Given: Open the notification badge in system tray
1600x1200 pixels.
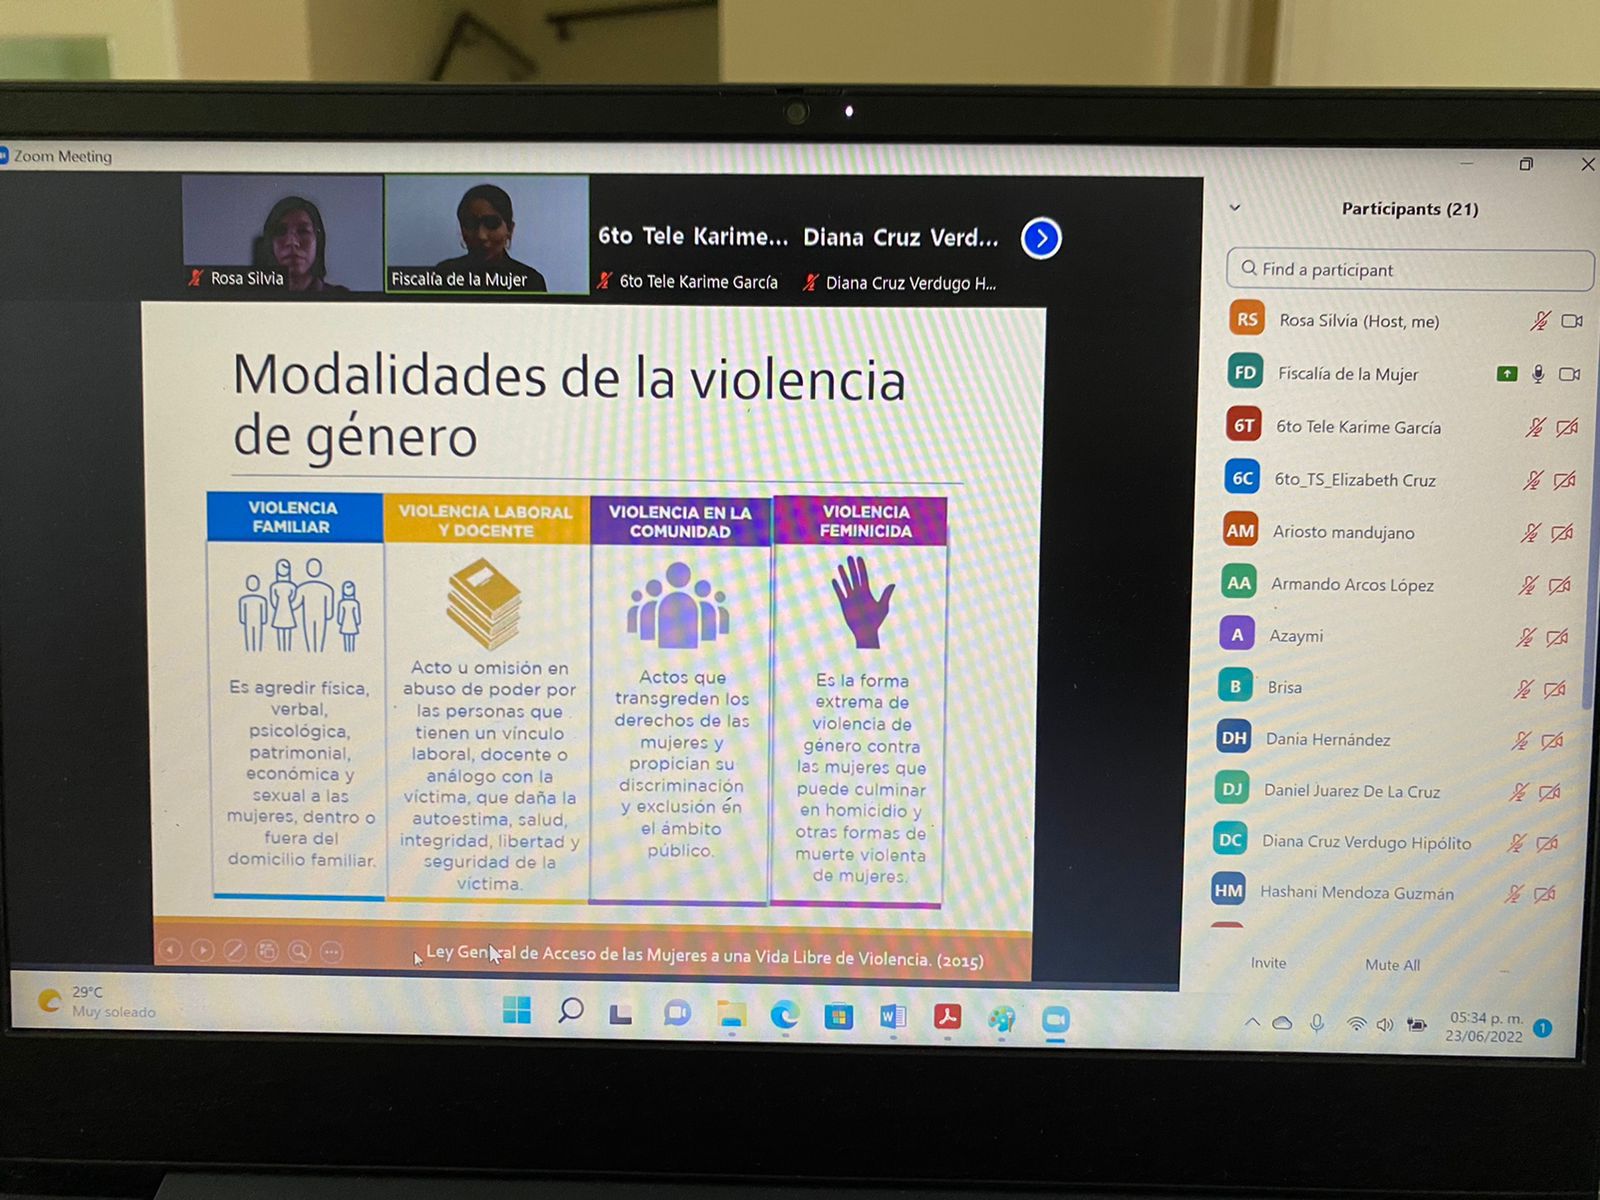Looking at the screenshot, I should pyautogui.click(x=1543, y=1027).
